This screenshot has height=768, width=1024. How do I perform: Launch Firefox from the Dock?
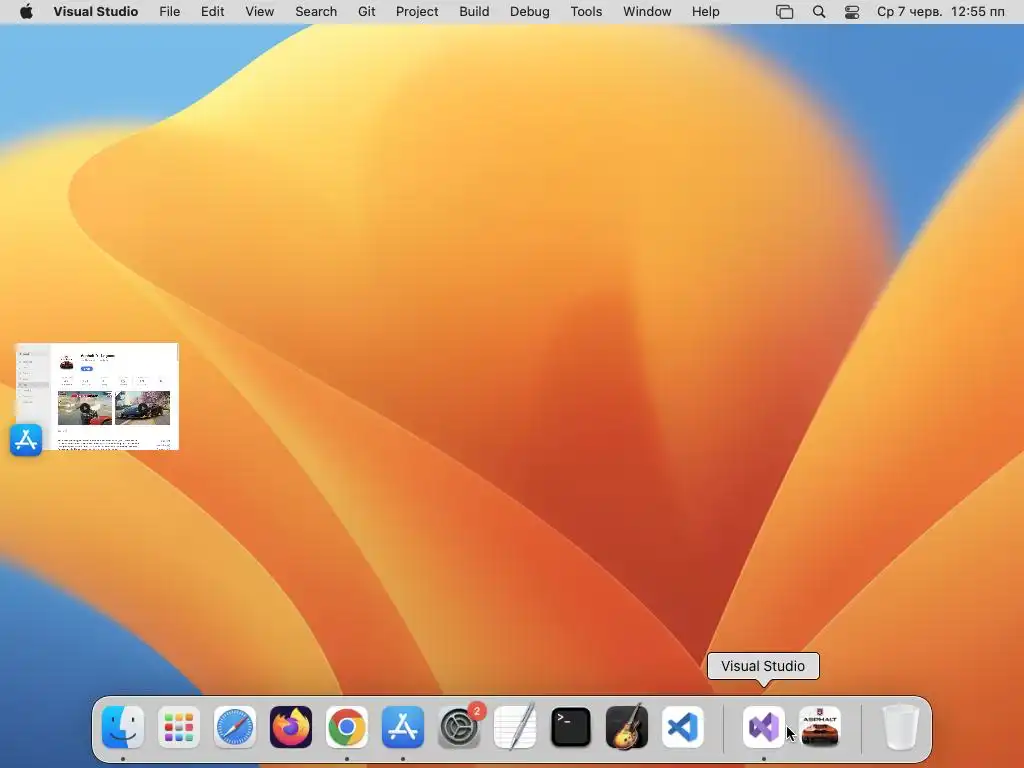pyautogui.click(x=291, y=727)
